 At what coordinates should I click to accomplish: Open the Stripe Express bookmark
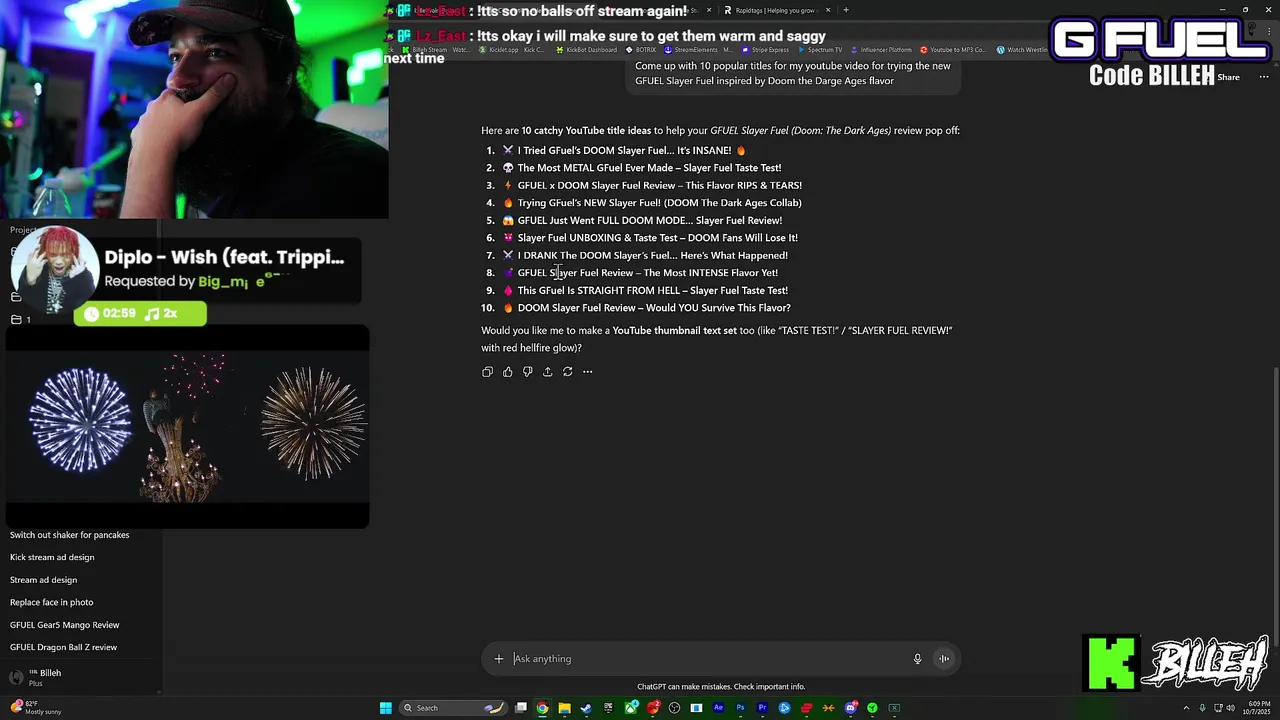coord(765,49)
